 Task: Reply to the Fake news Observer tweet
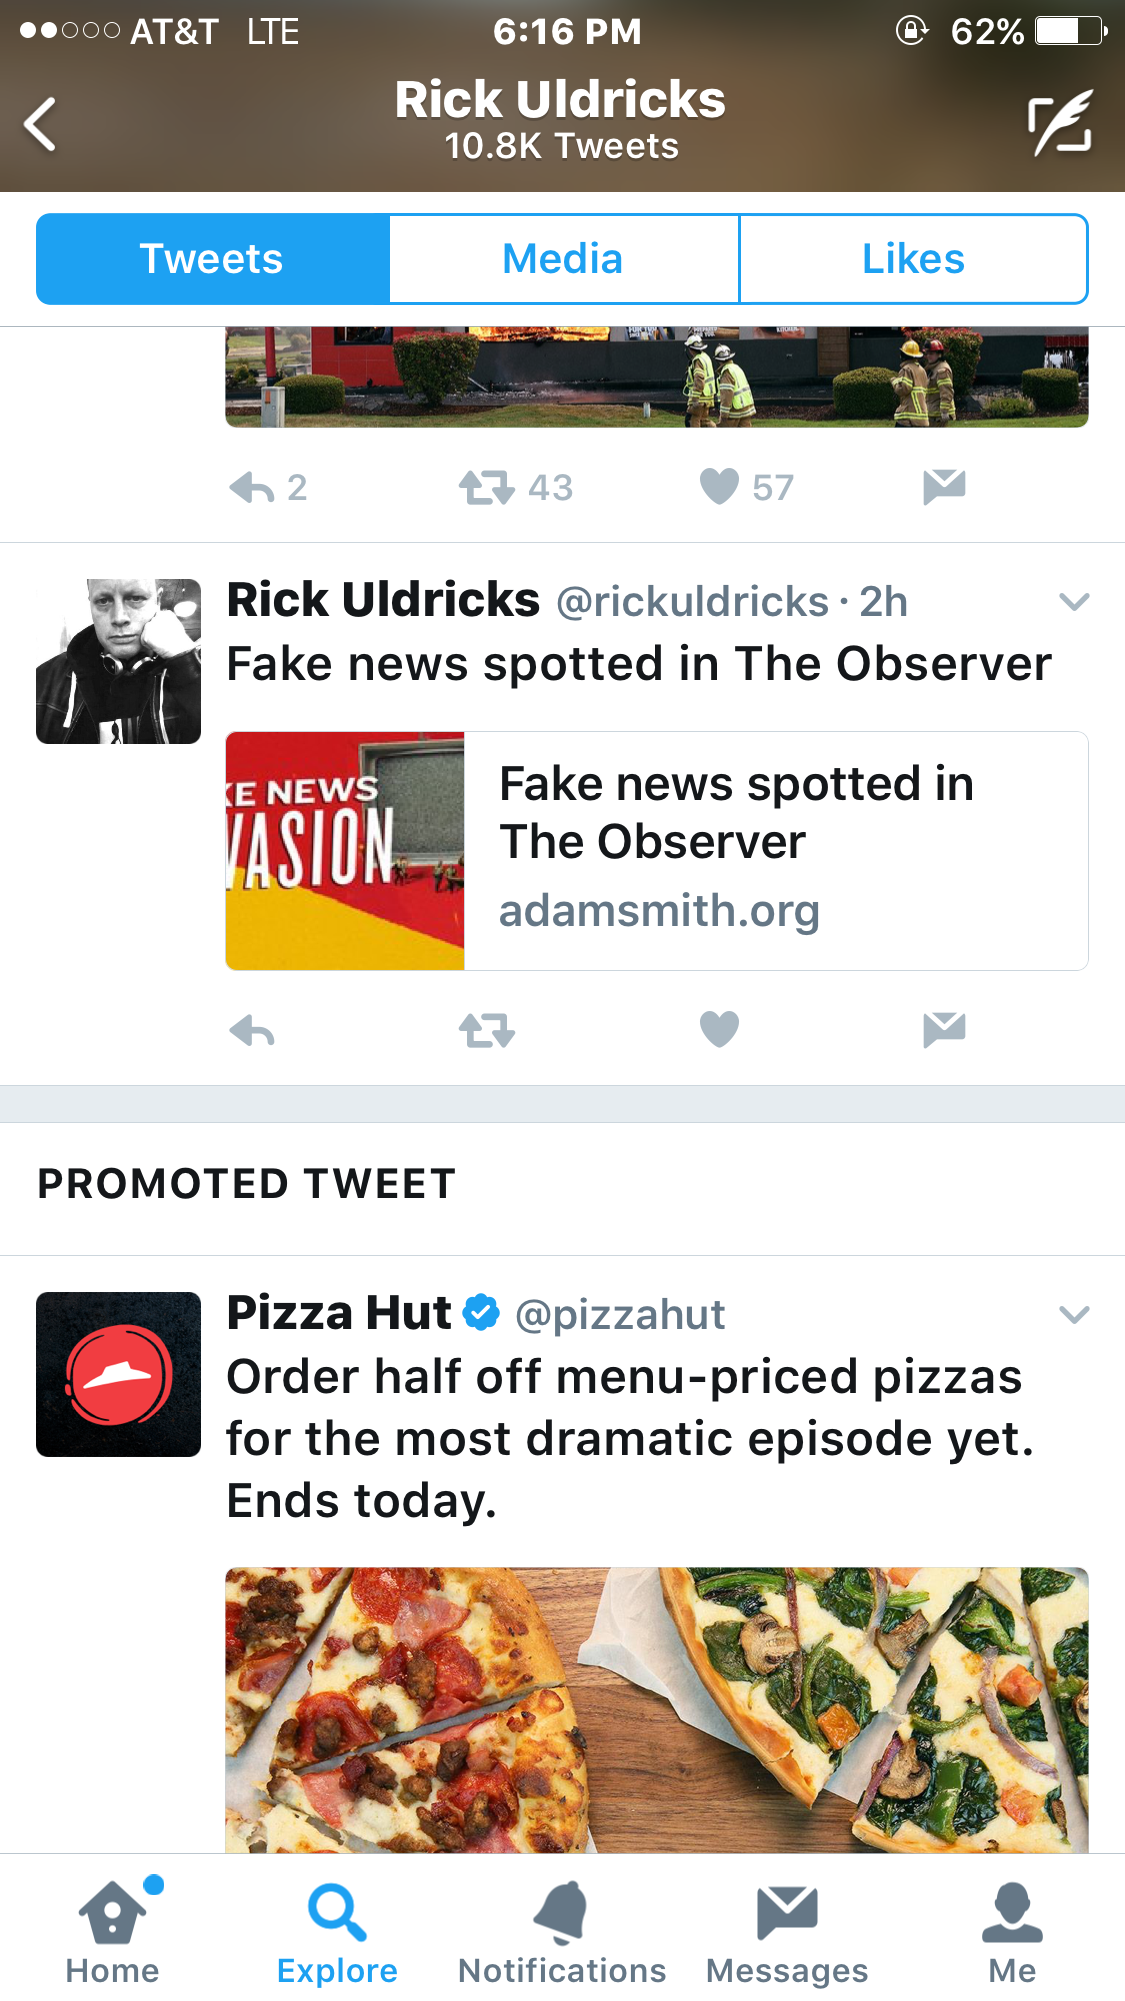pyautogui.click(x=252, y=1030)
